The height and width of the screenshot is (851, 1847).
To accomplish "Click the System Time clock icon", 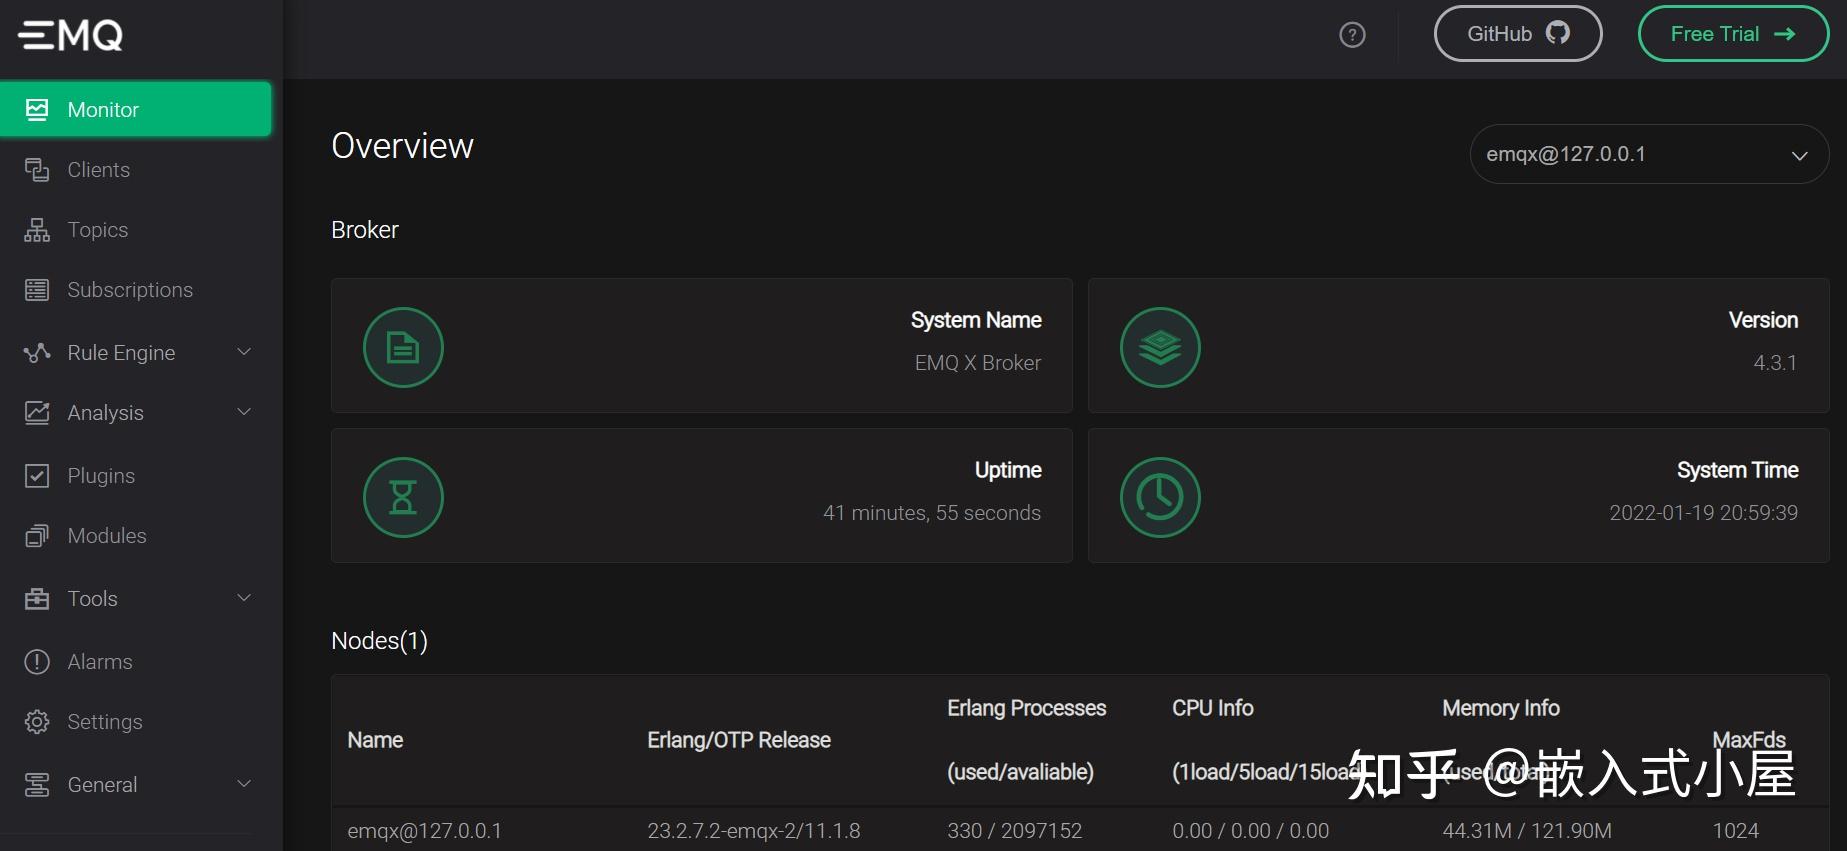I will click(1160, 497).
